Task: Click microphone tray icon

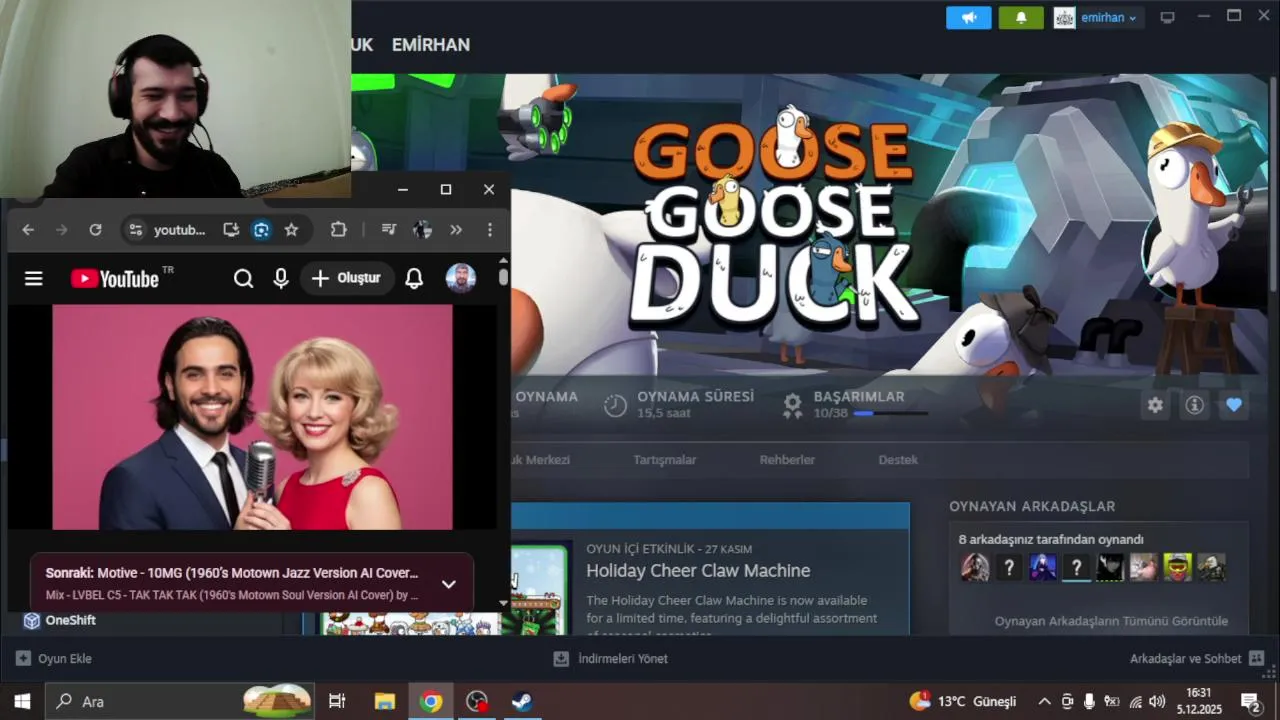Action: [x=1089, y=701]
